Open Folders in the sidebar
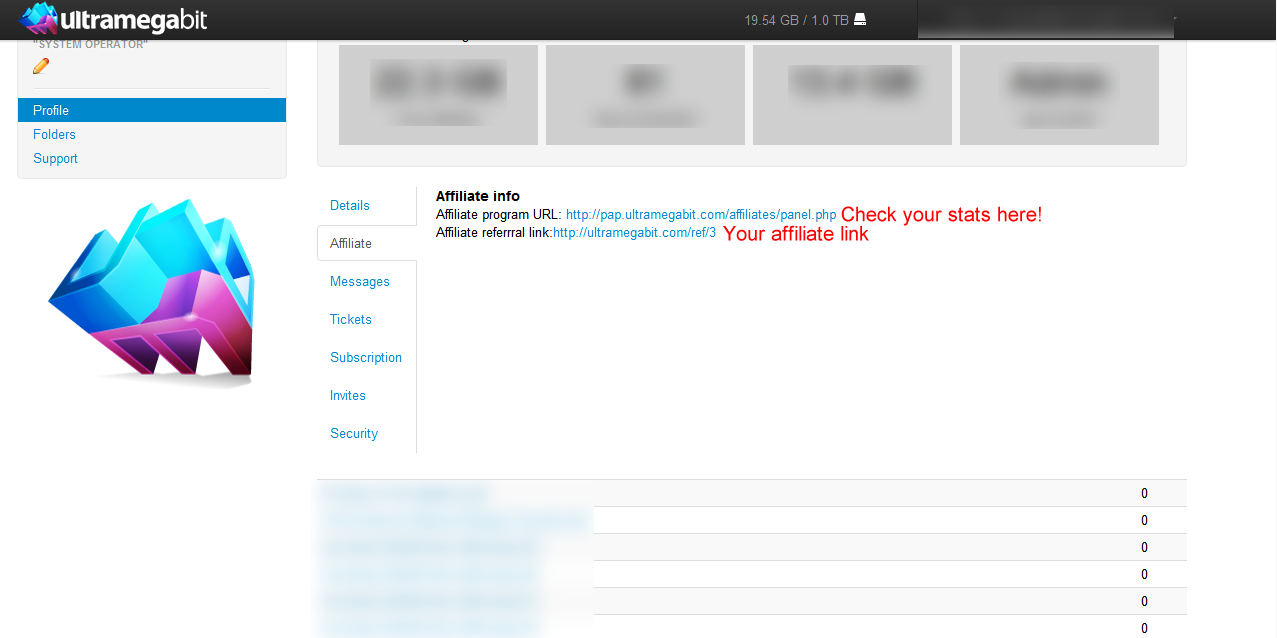Viewport: 1277px width, 638px height. point(54,134)
